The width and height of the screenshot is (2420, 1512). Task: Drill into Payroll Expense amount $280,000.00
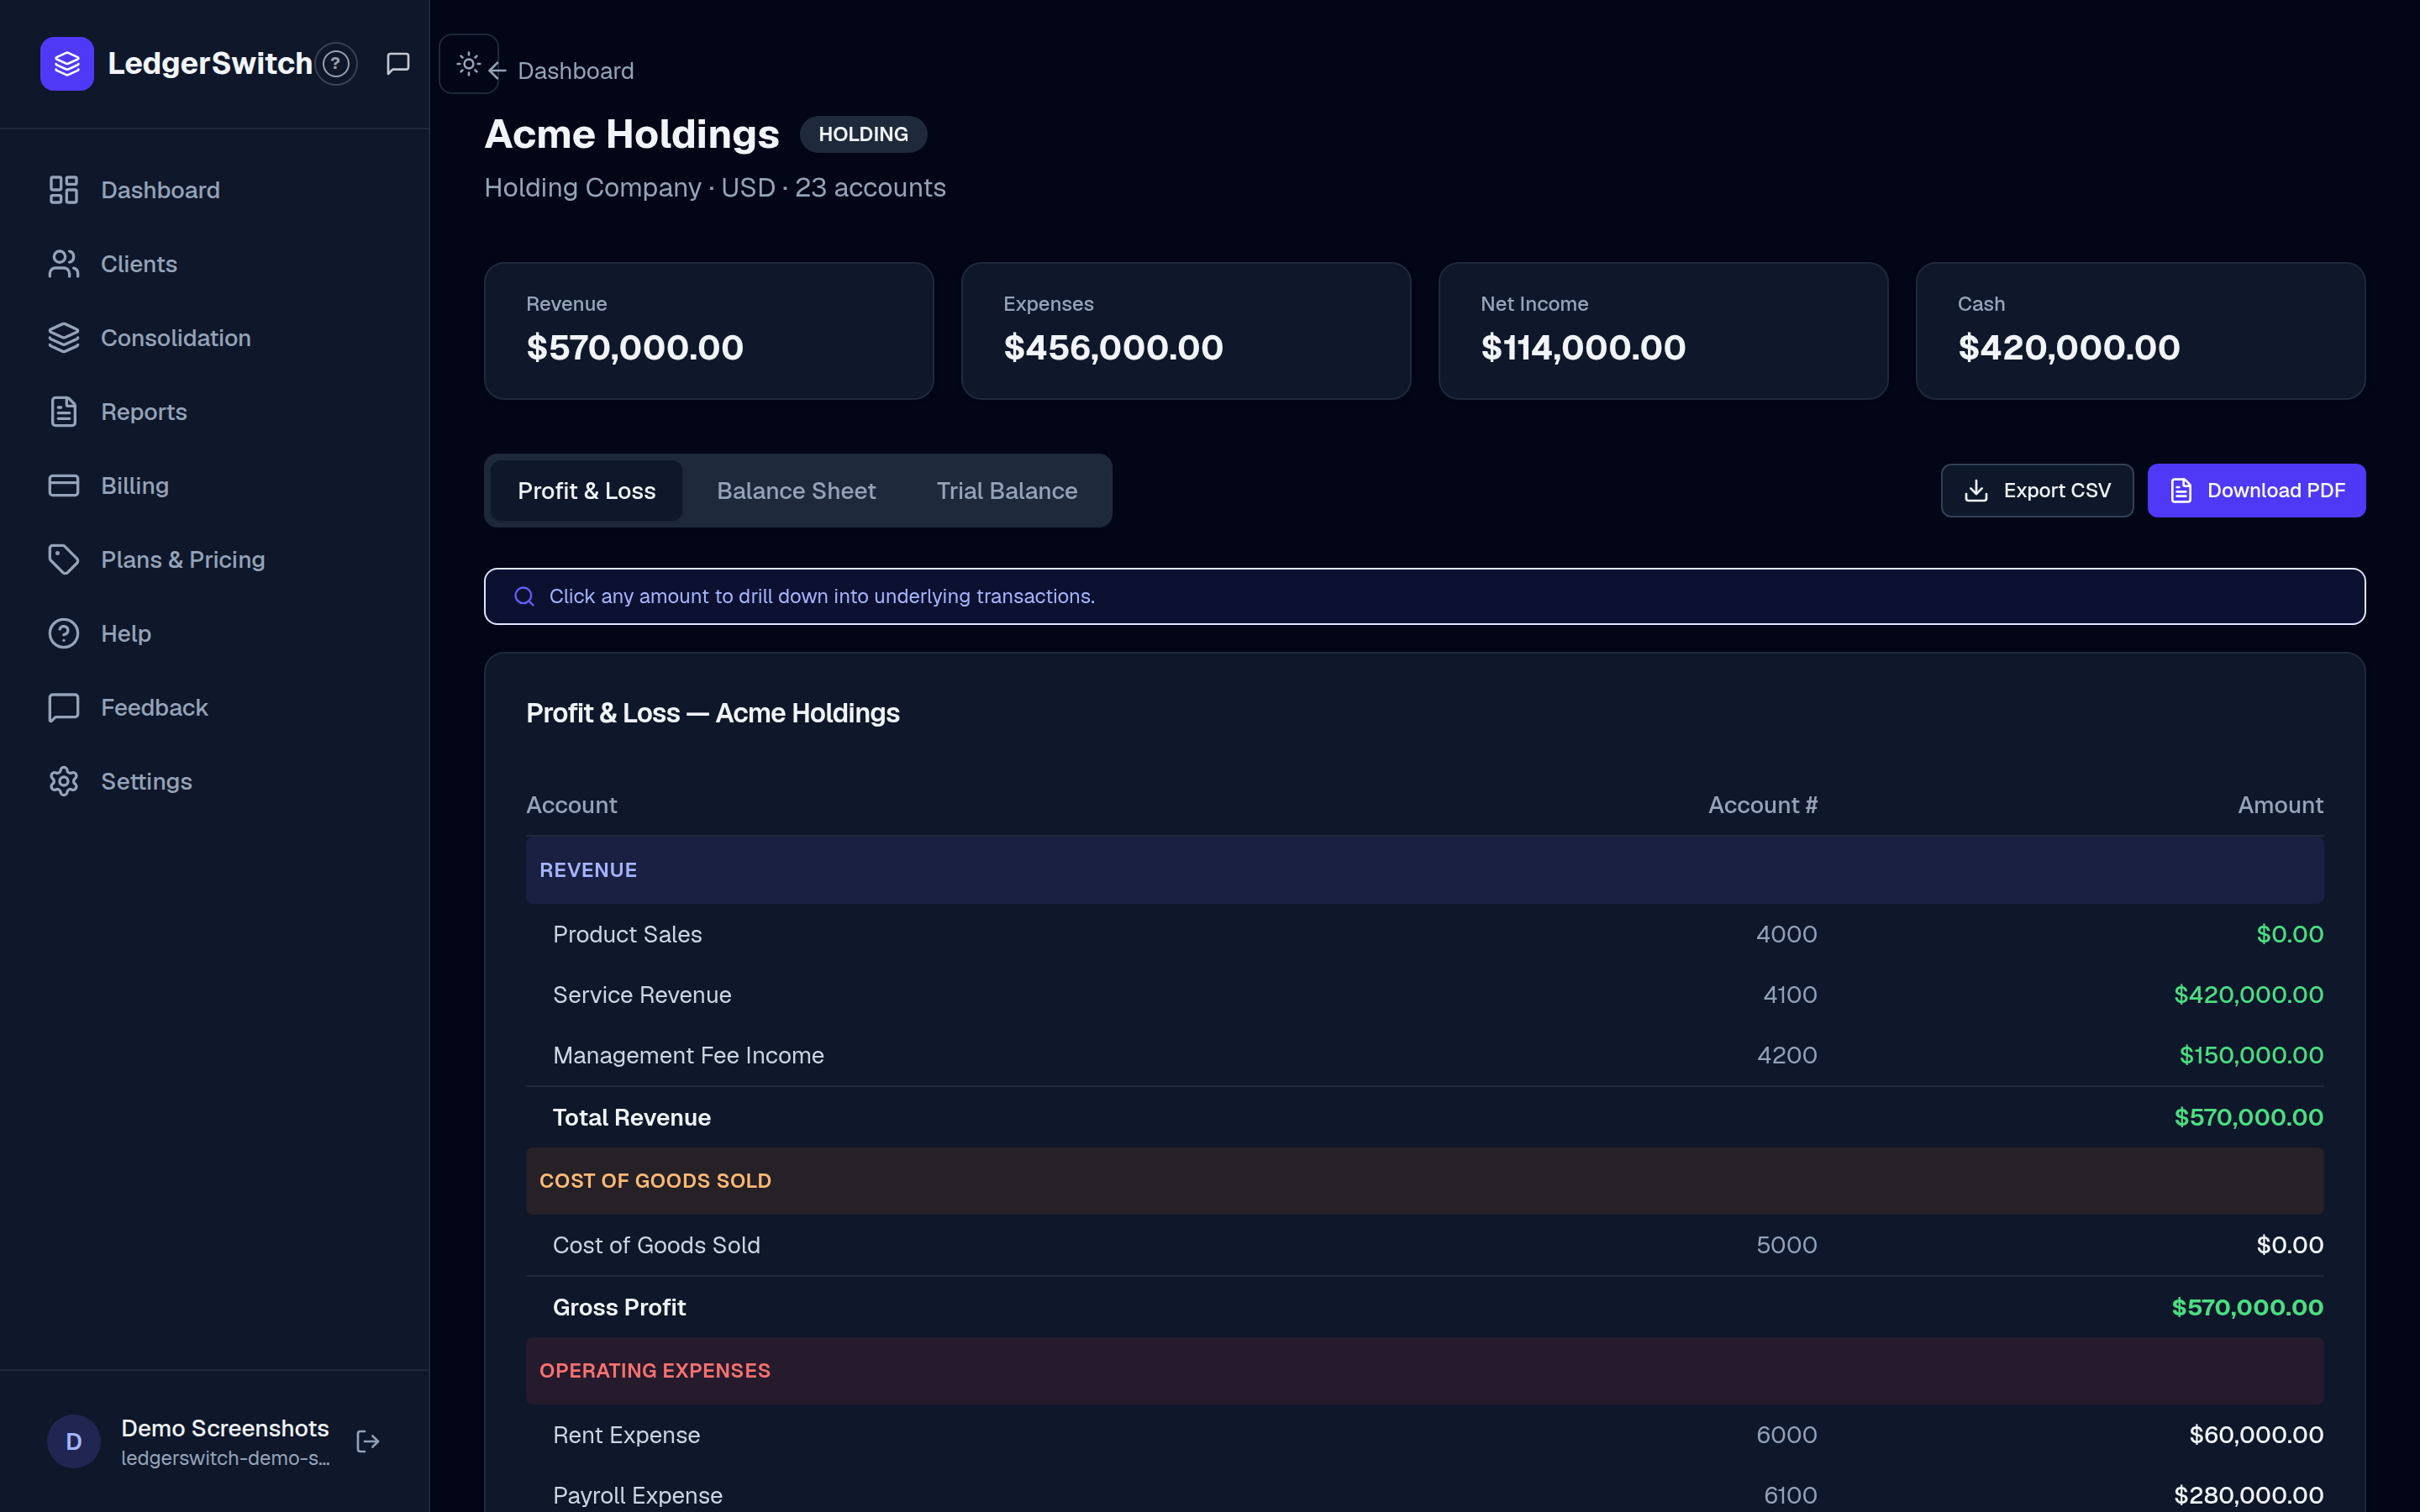pyautogui.click(x=2248, y=1495)
